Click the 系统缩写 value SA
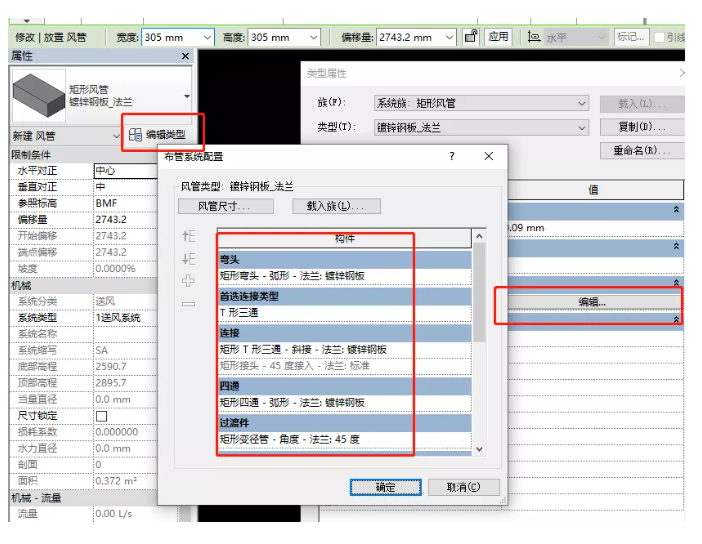The height and width of the screenshot is (544, 702). coord(125,350)
